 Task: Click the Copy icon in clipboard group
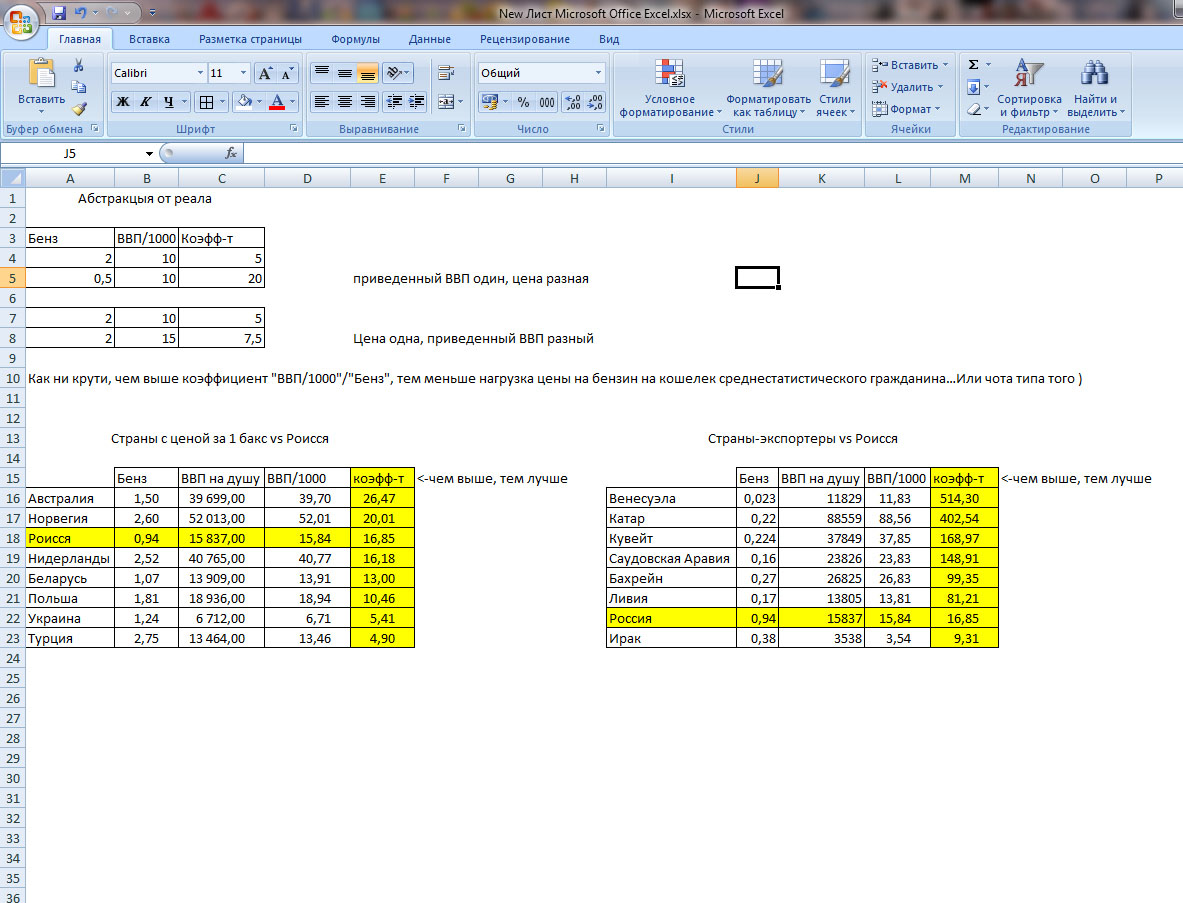click(78, 87)
